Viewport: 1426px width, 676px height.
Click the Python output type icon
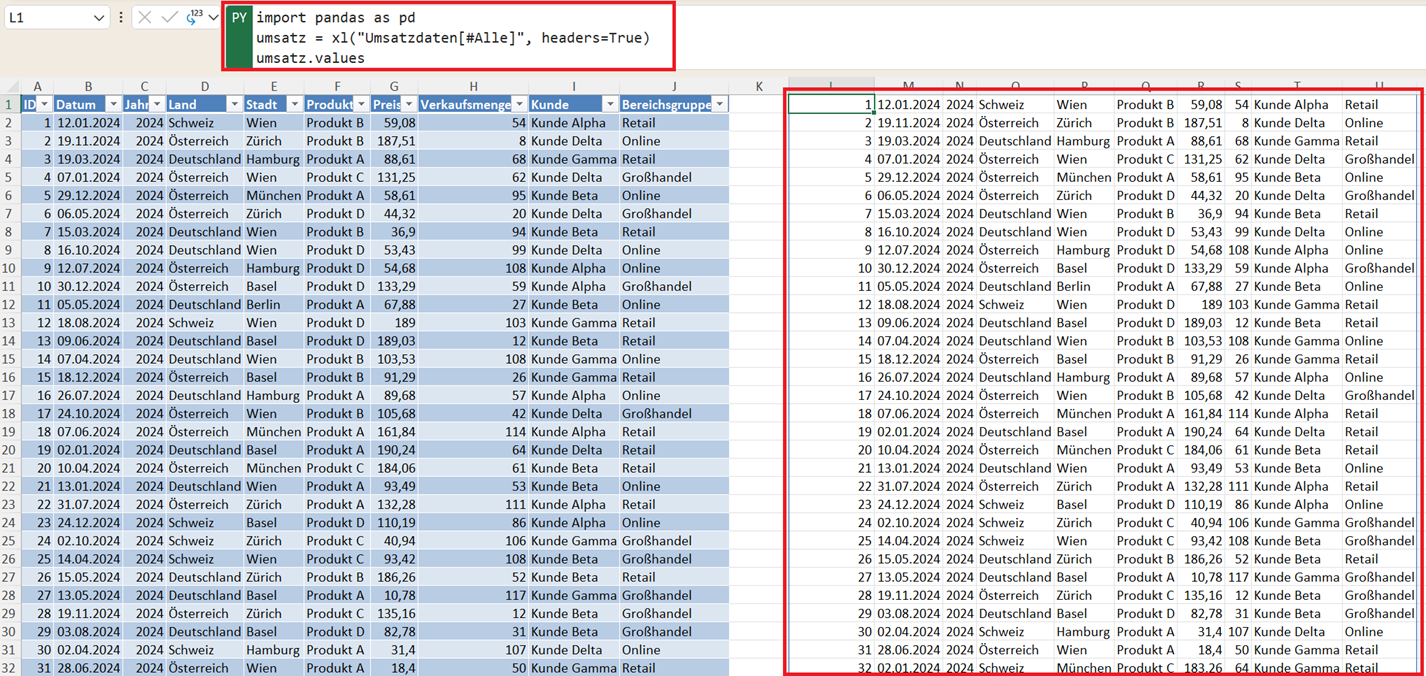[x=194, y=17]
